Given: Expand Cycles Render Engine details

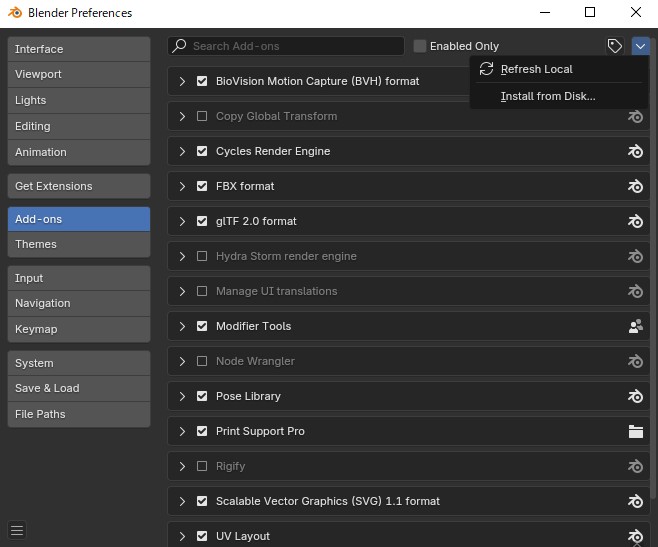Looking at the screenshot, I should coord(182,151).
